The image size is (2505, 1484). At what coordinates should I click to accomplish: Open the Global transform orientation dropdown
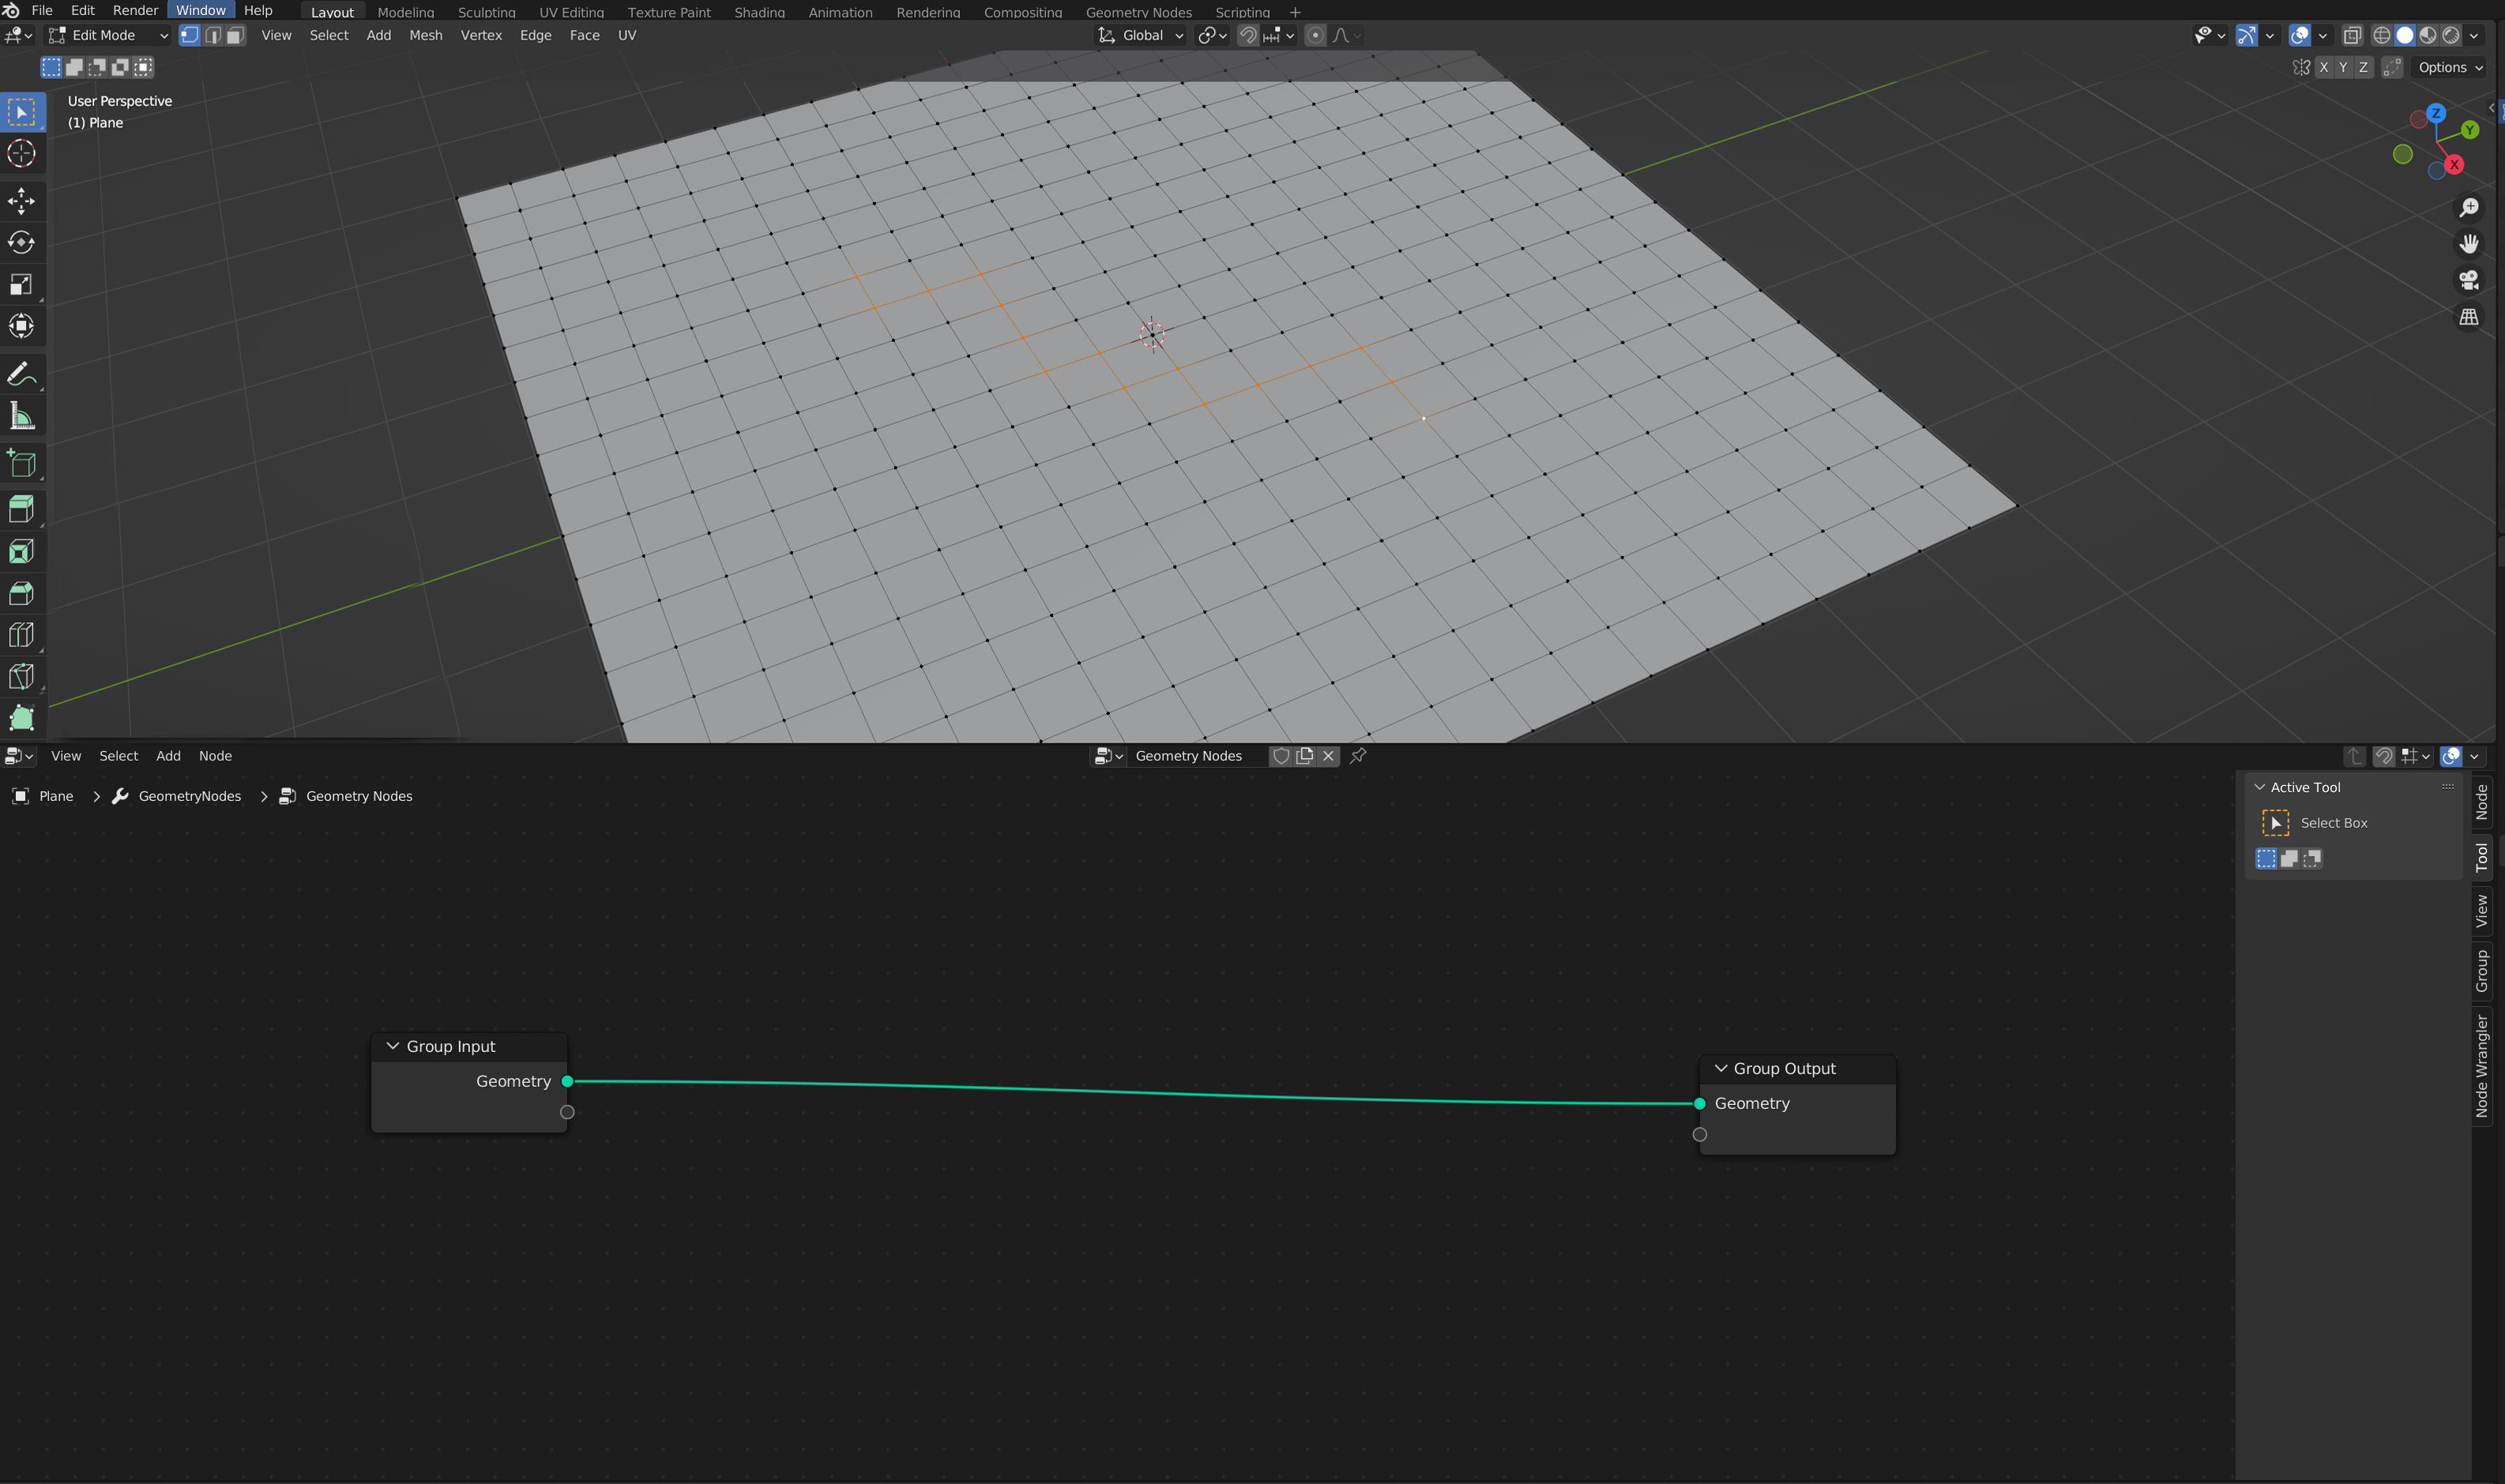pos(1141,35)
